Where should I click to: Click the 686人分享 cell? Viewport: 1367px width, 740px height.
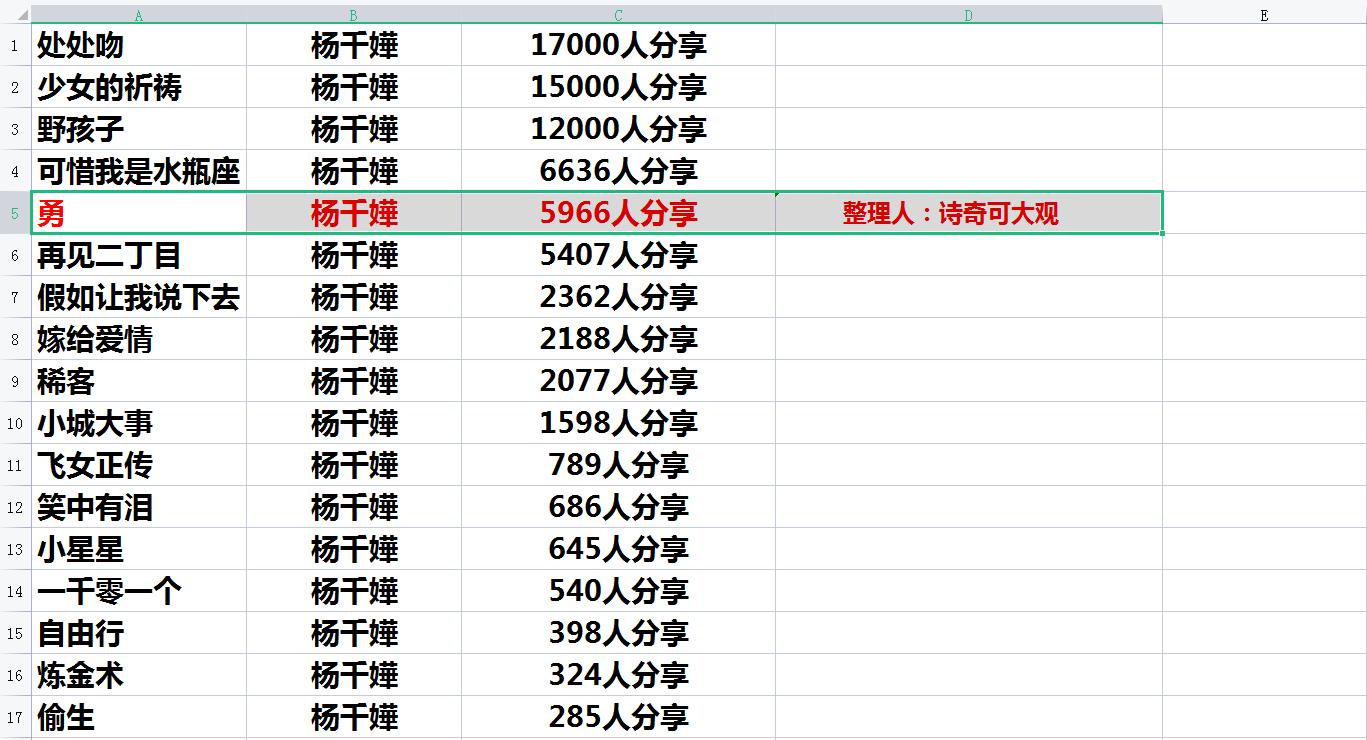[618, 507]
